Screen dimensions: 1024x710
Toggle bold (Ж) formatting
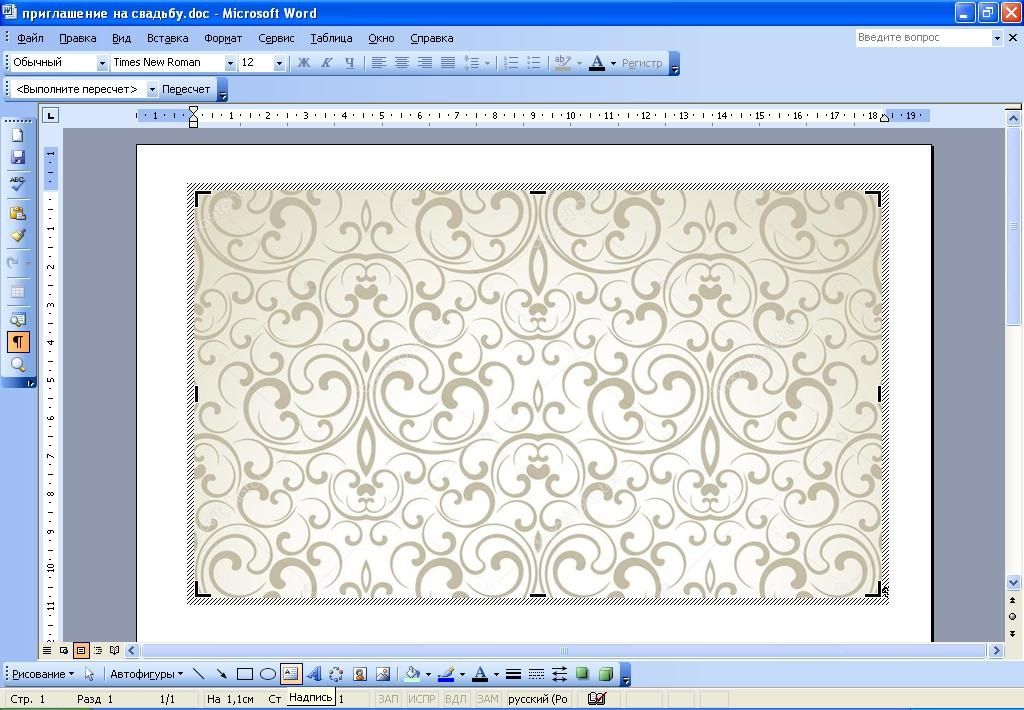(303, 63)
